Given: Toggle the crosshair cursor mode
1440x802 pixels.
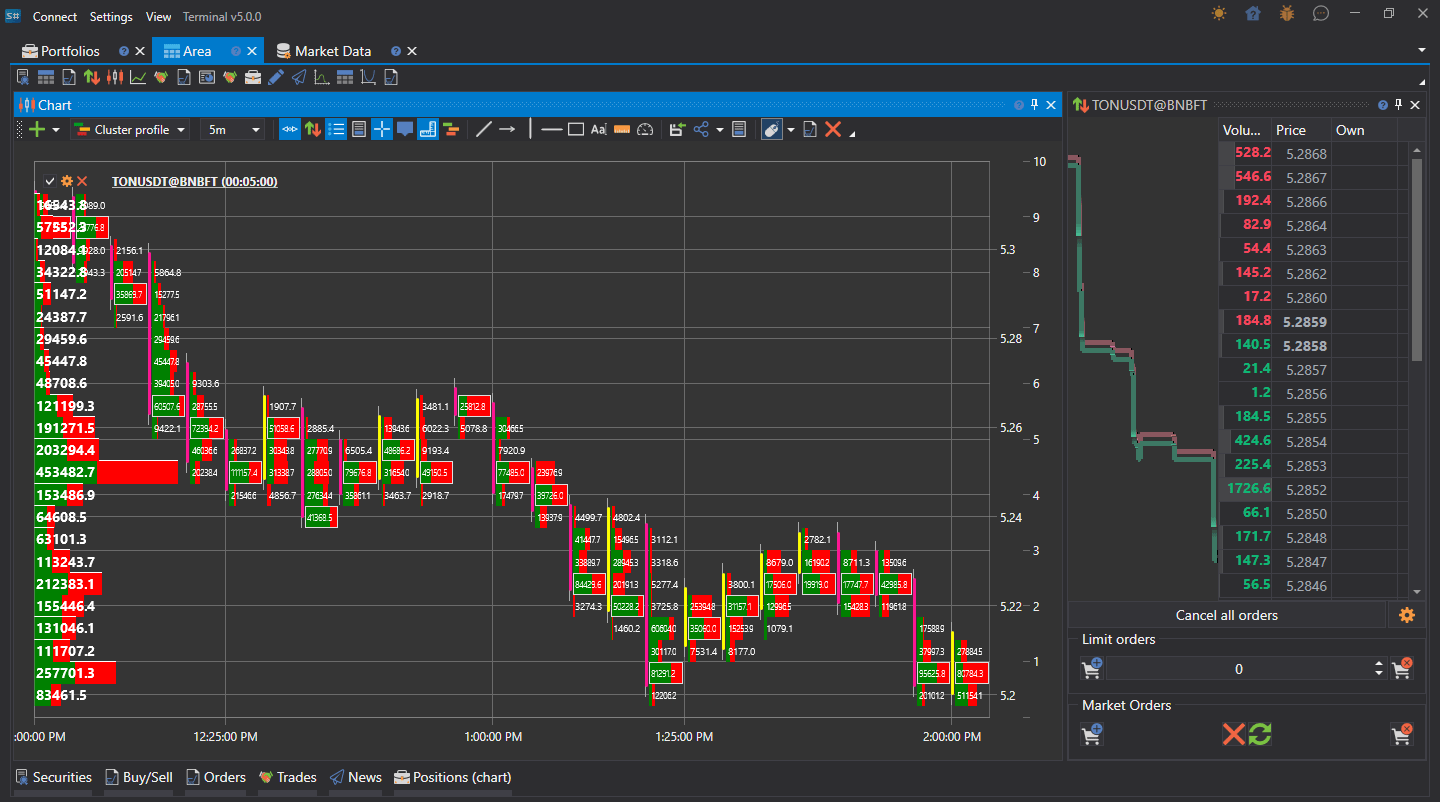Looking at the screenshot, I should pos(381,129).
